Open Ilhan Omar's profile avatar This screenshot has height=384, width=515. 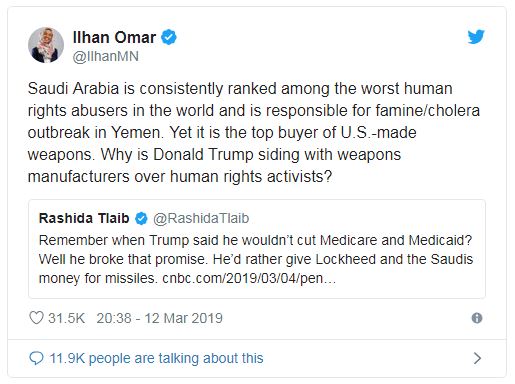coord(46,45)
